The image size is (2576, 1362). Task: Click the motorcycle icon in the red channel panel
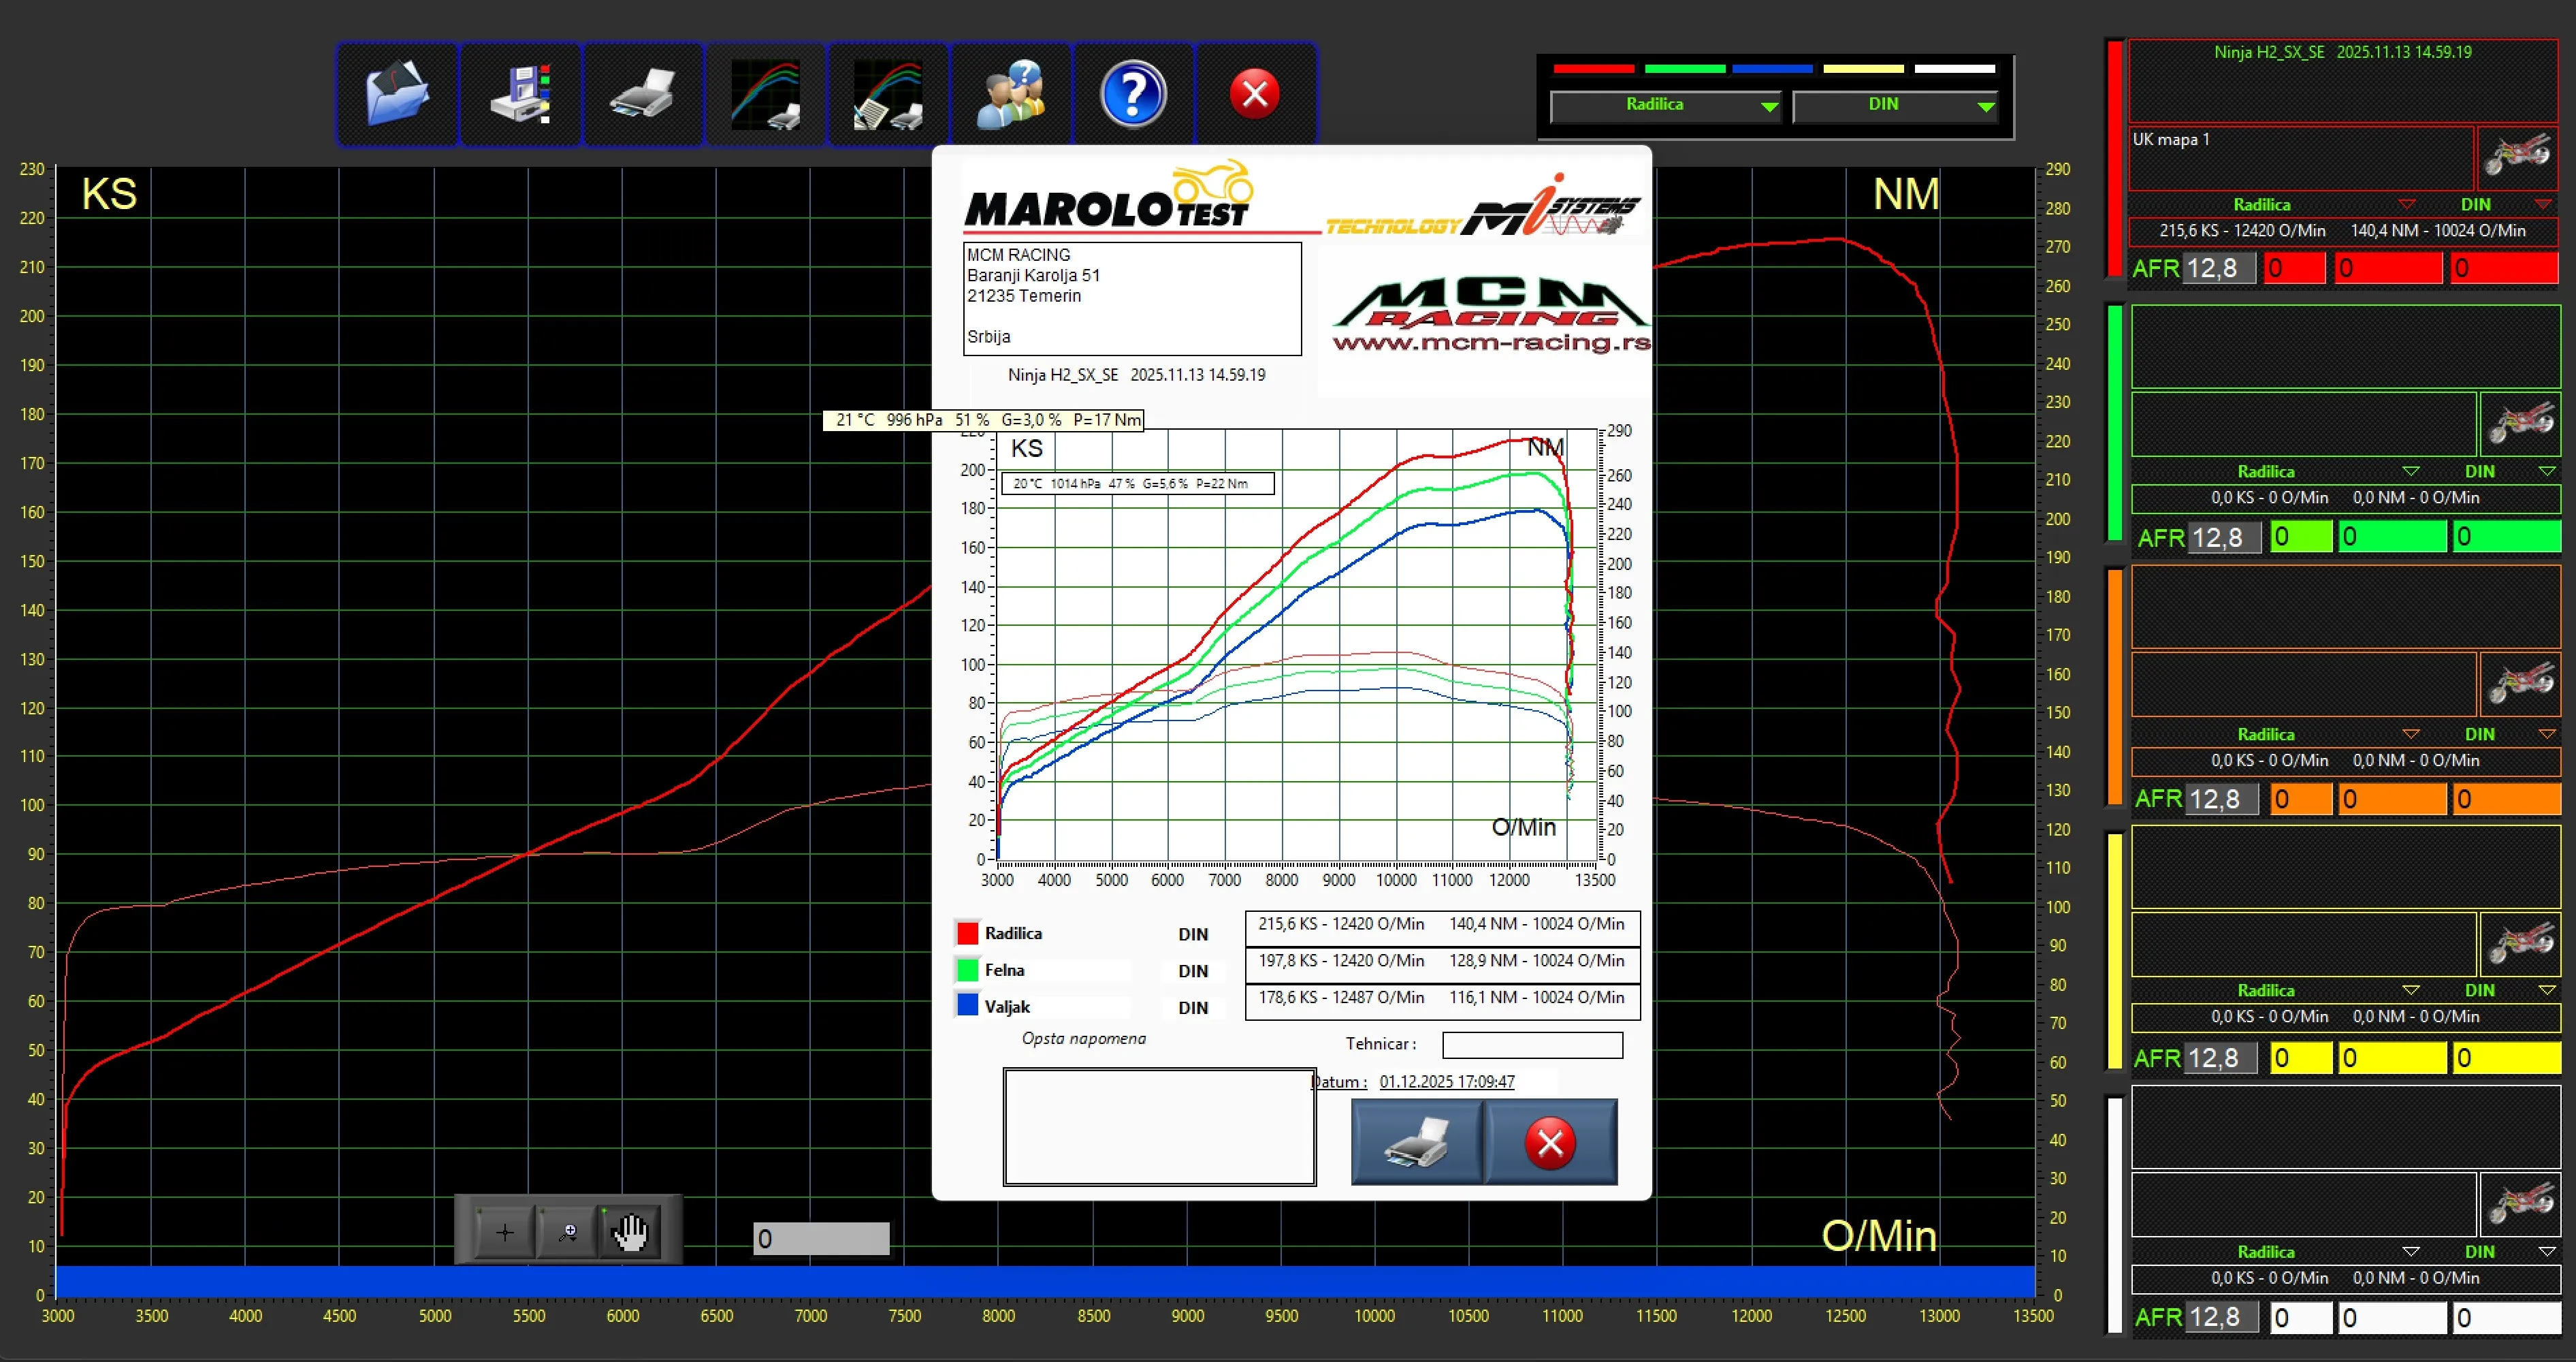tap(2519, 158)
